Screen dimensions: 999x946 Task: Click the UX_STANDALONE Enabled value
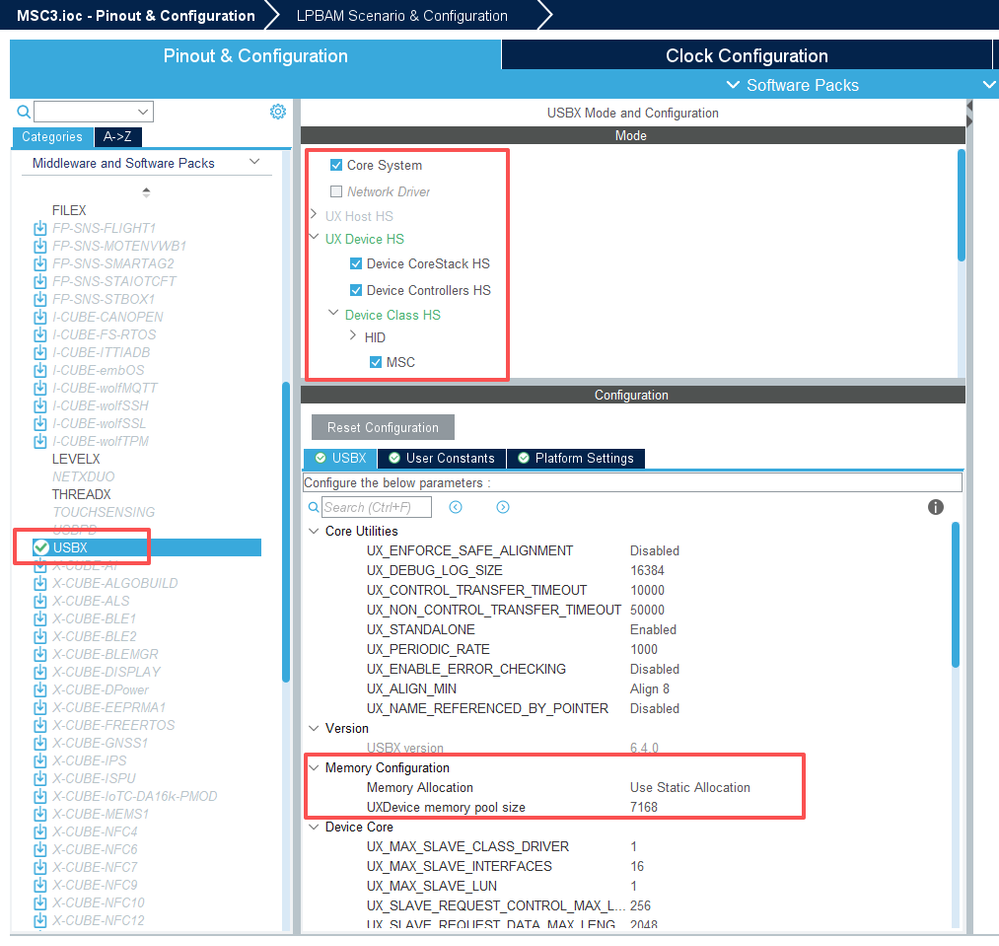coord(653,629)
